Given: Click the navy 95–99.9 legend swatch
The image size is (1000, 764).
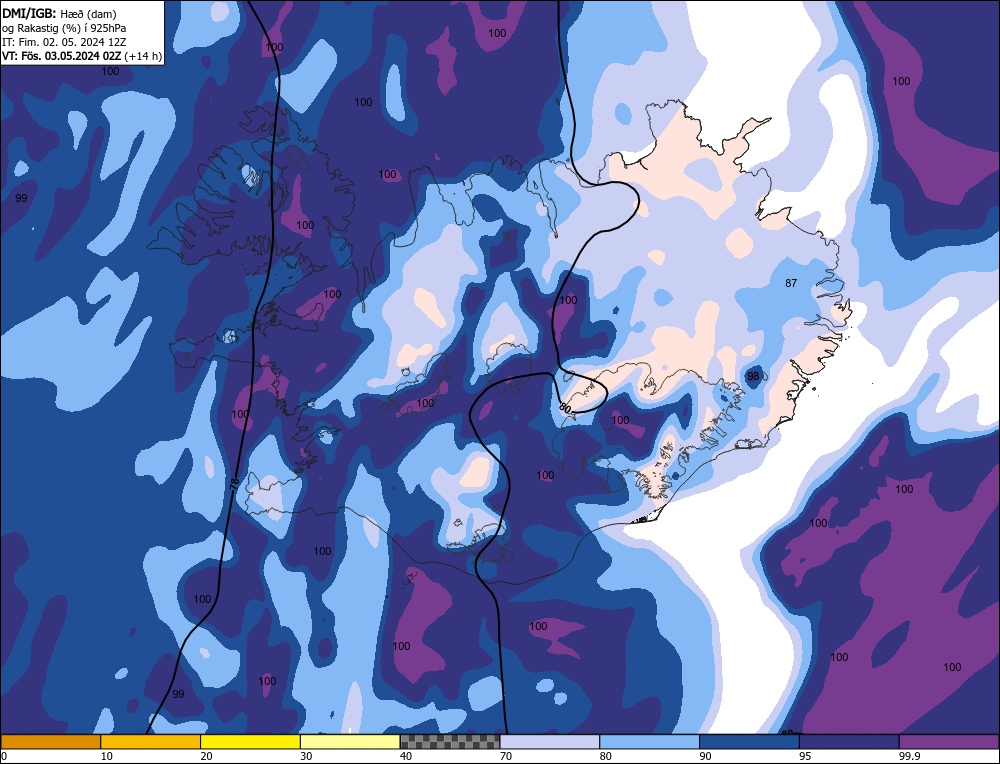Looking at the screenshot, I should 849,742.
